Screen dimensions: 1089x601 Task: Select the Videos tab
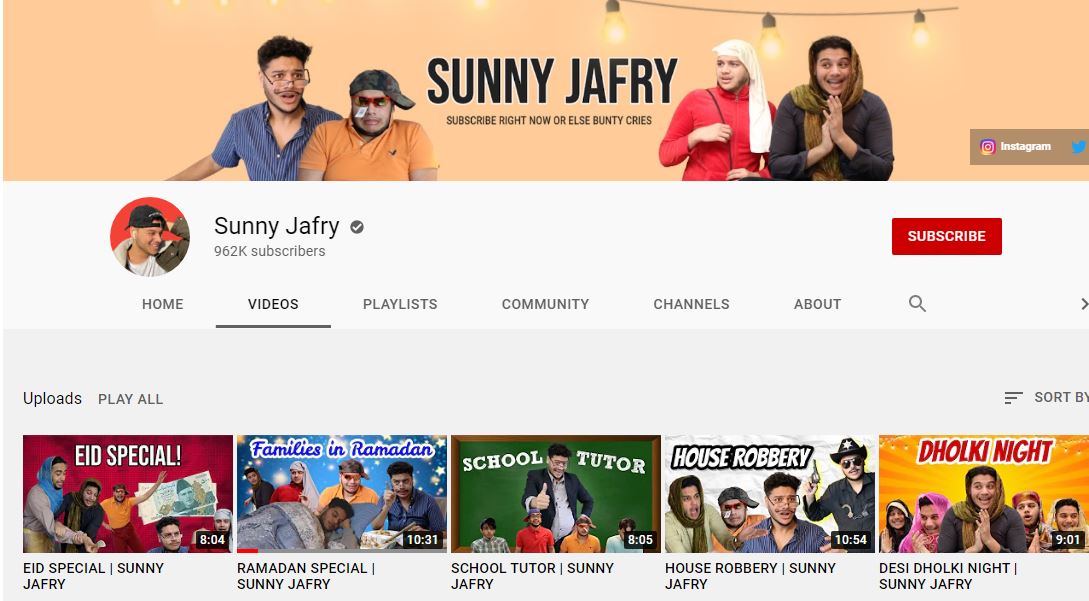click(x=273, y=304)
